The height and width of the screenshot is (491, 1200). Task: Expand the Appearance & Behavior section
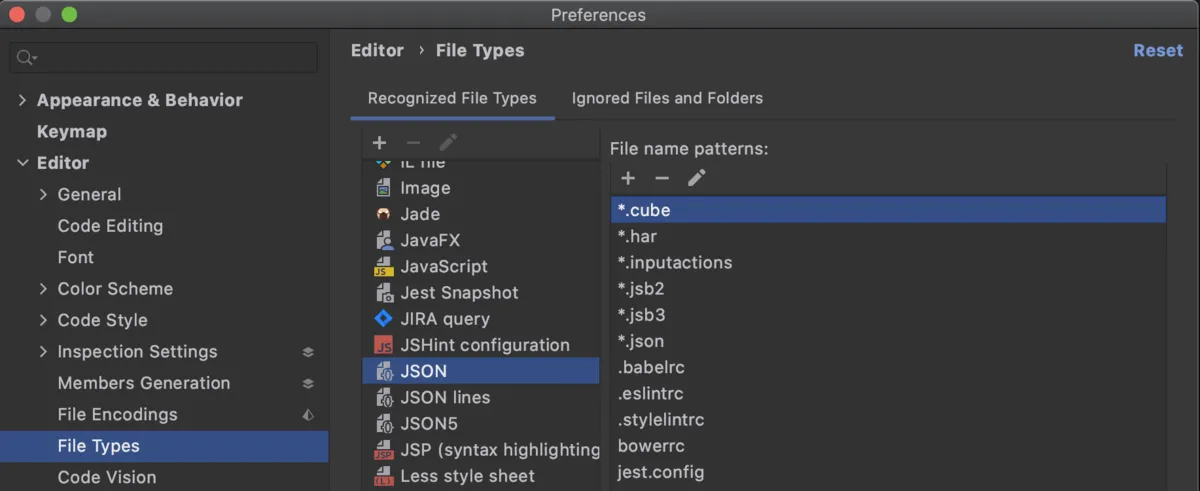[22, 100]
